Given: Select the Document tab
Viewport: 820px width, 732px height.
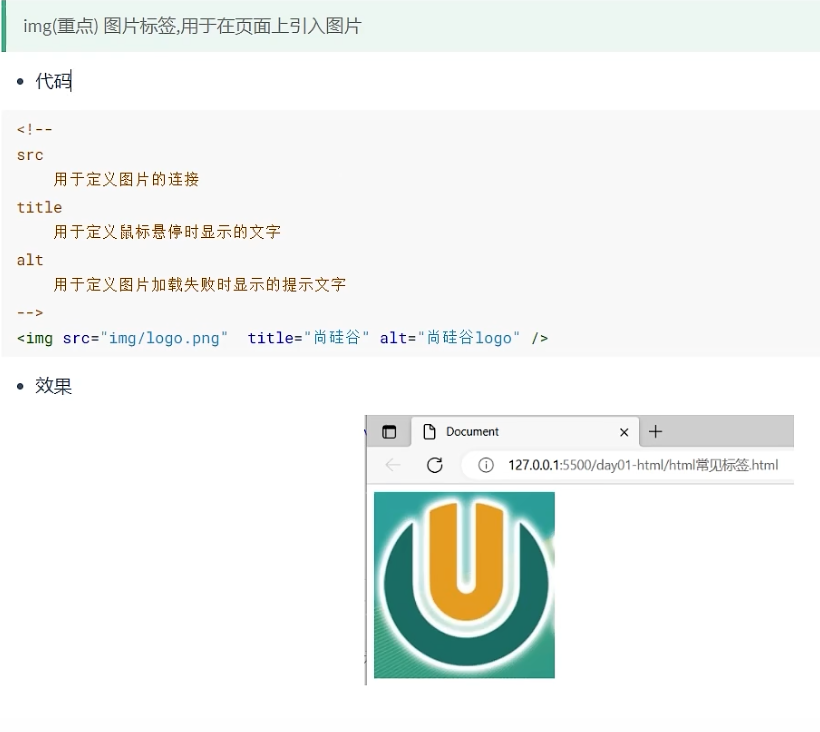Looking at the screenshot, I should (525, 432).
